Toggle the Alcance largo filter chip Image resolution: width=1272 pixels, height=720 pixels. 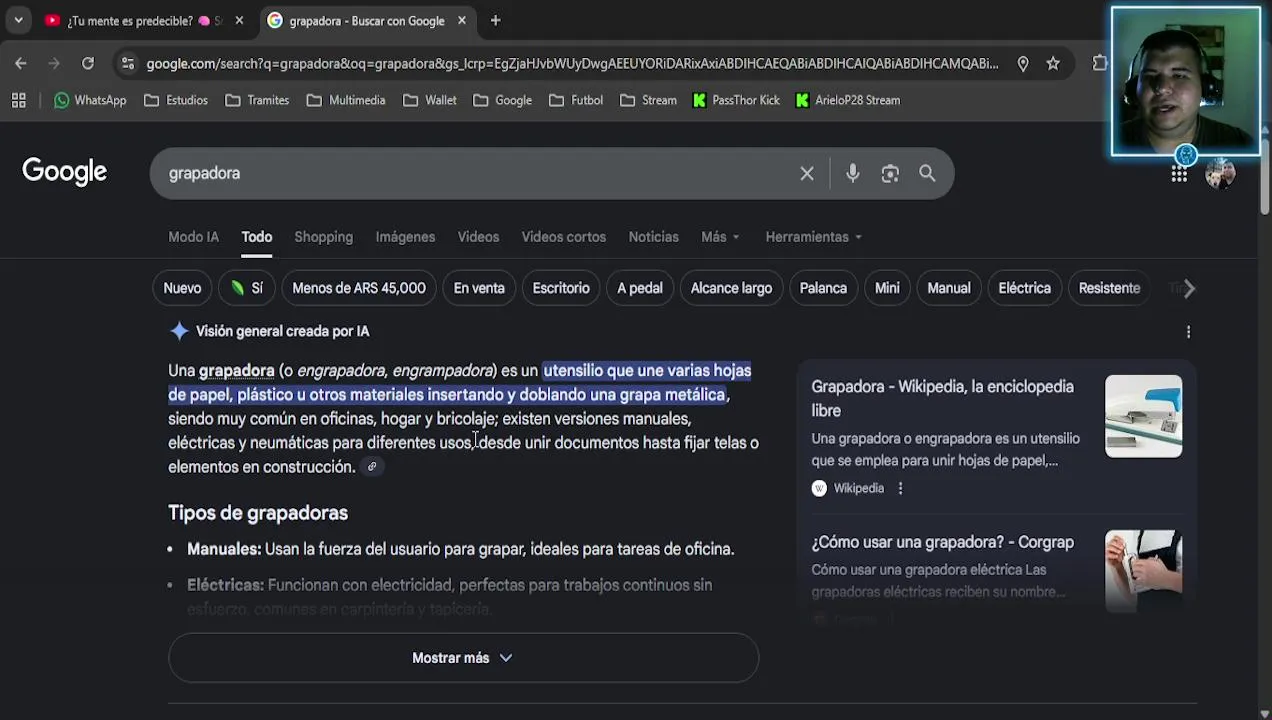pos(731,288)
